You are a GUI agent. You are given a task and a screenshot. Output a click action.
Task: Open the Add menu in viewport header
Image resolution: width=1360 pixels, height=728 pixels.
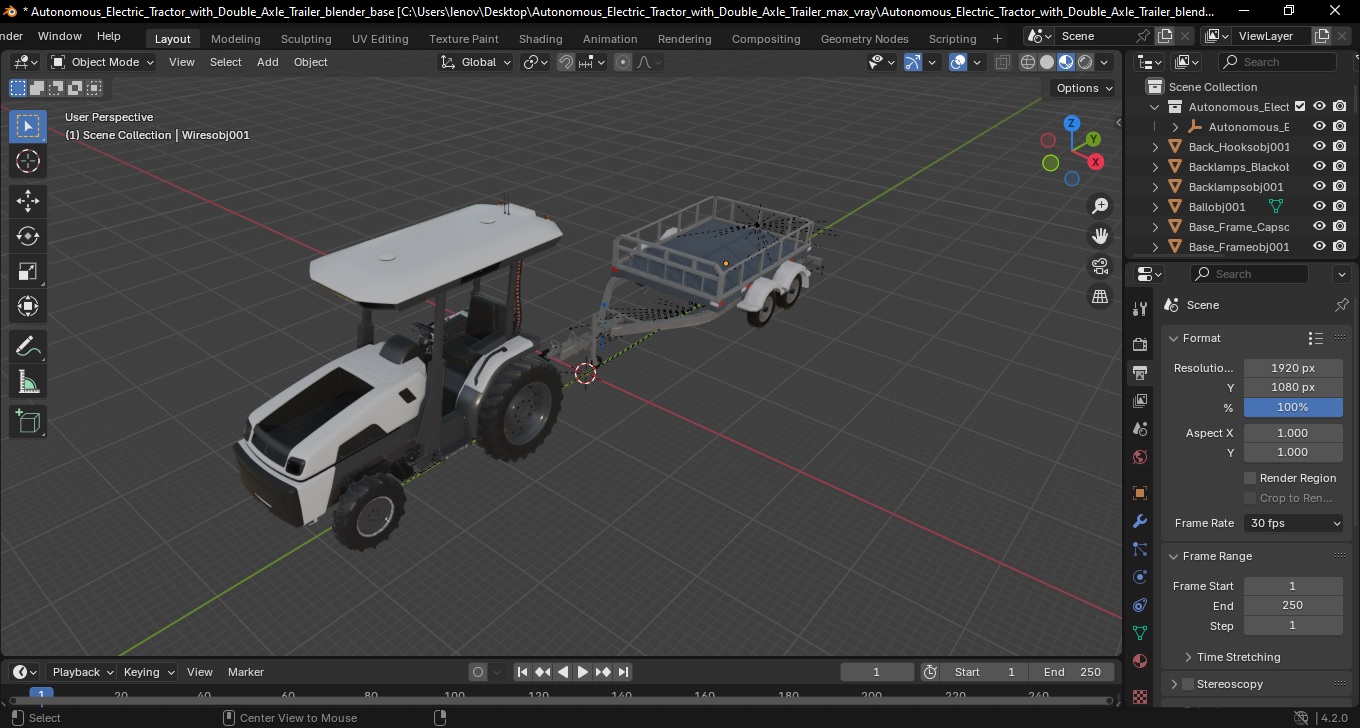(267, 62)
